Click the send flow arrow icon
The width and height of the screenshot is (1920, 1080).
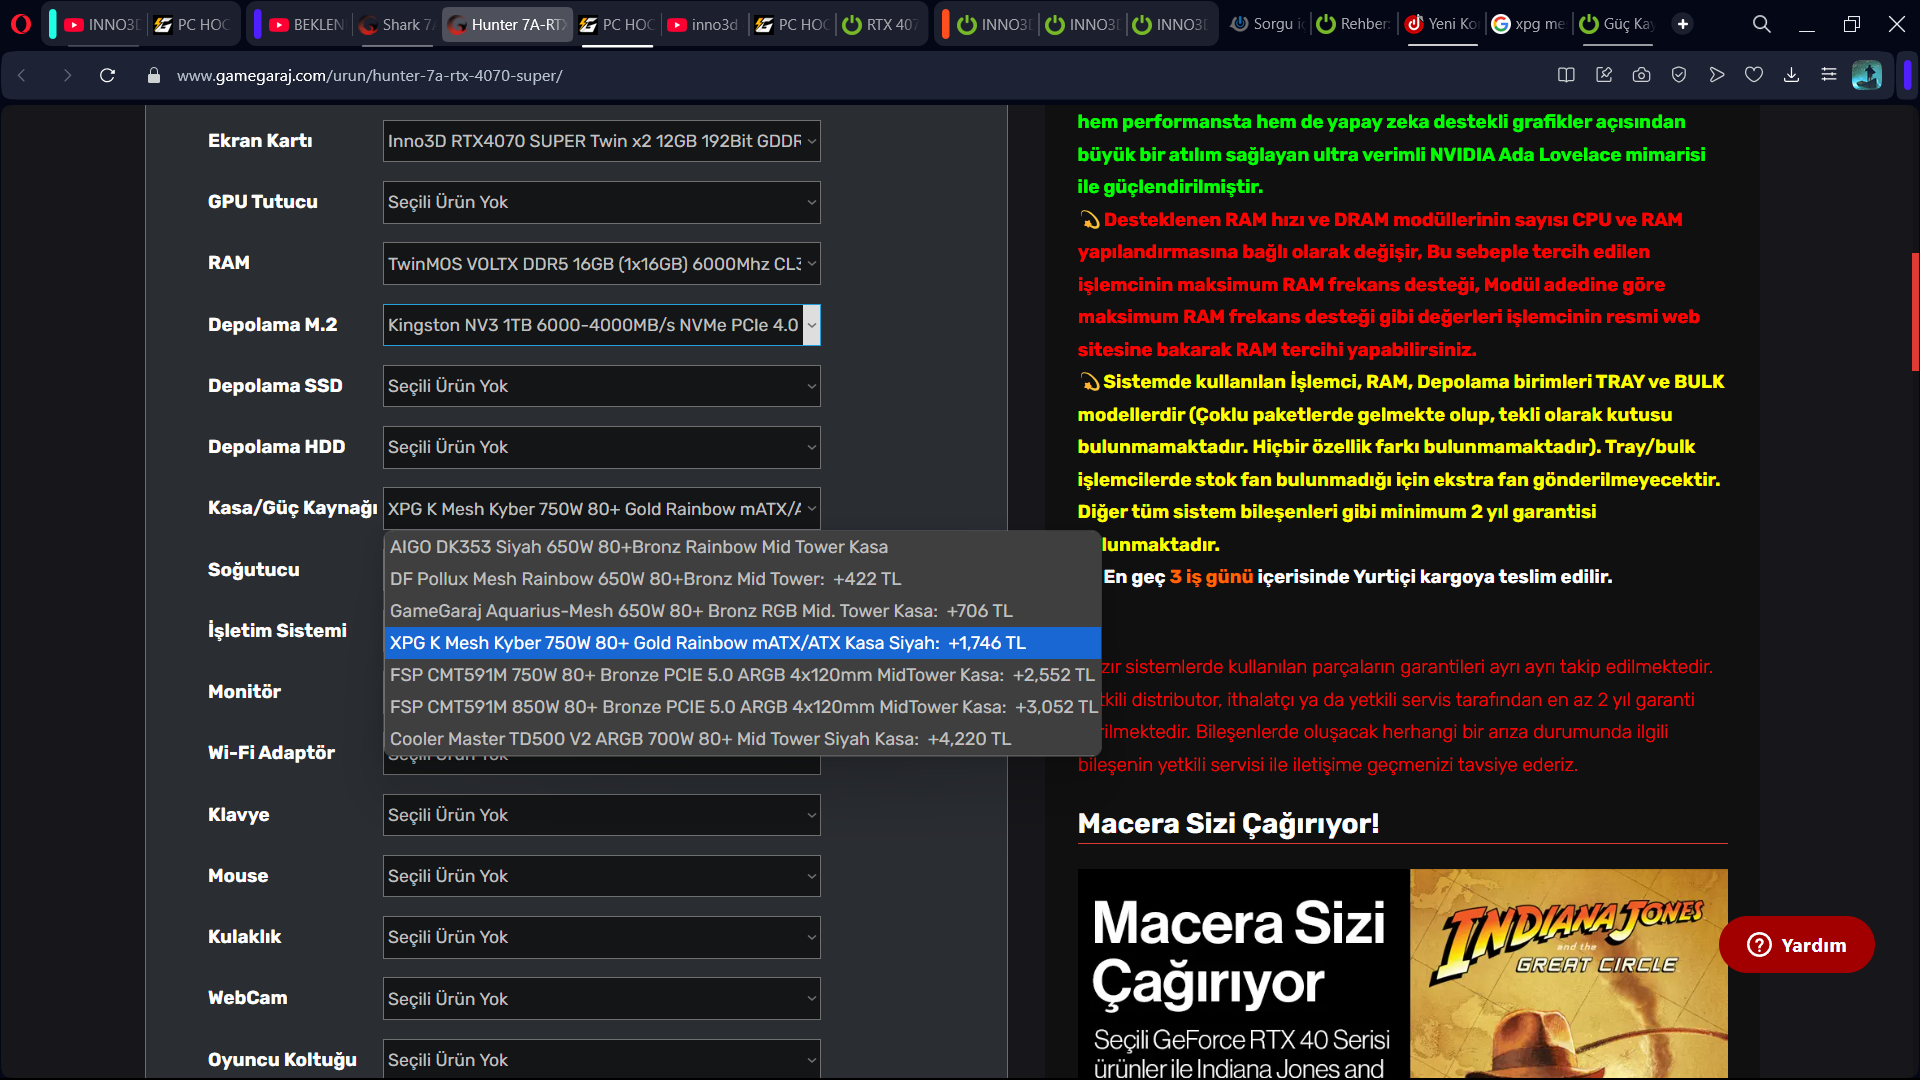coord(1717,75)
